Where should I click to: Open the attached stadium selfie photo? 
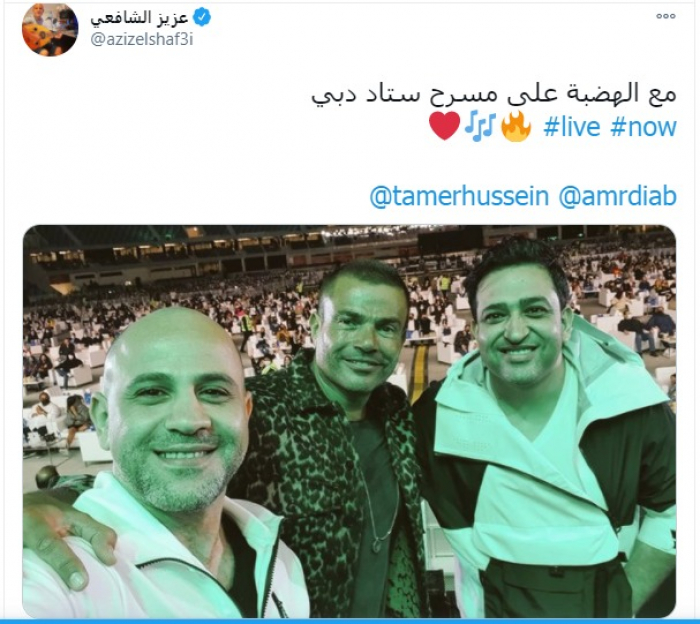(x=349, y=421)
